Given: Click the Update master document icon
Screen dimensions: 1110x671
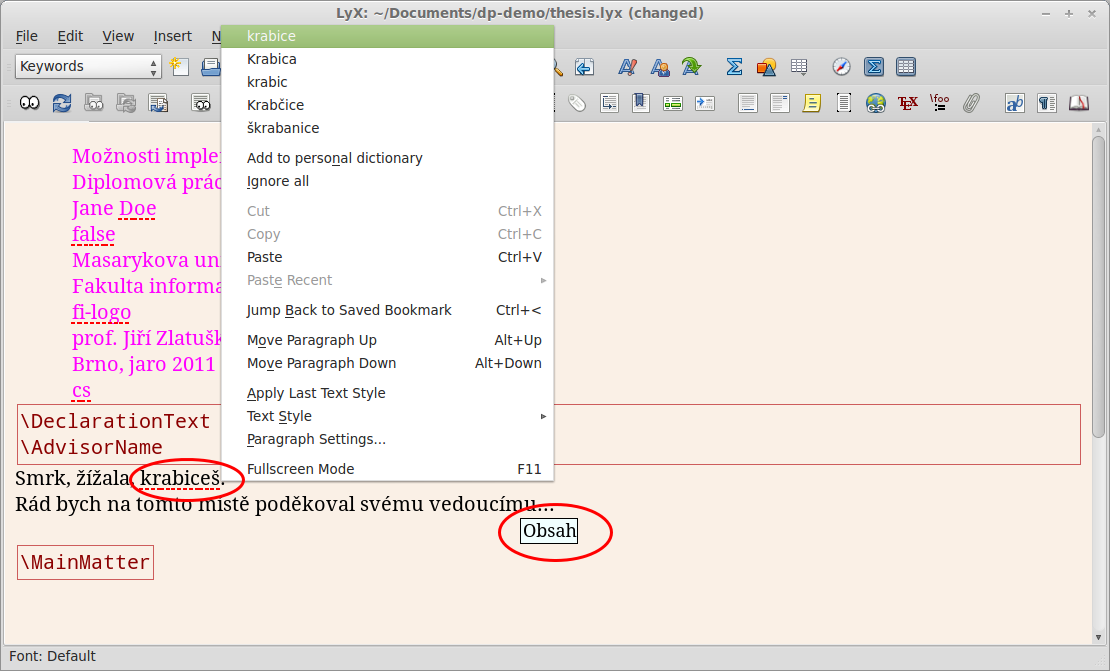Looking at the screenshot, I should (x=126, y=103).
